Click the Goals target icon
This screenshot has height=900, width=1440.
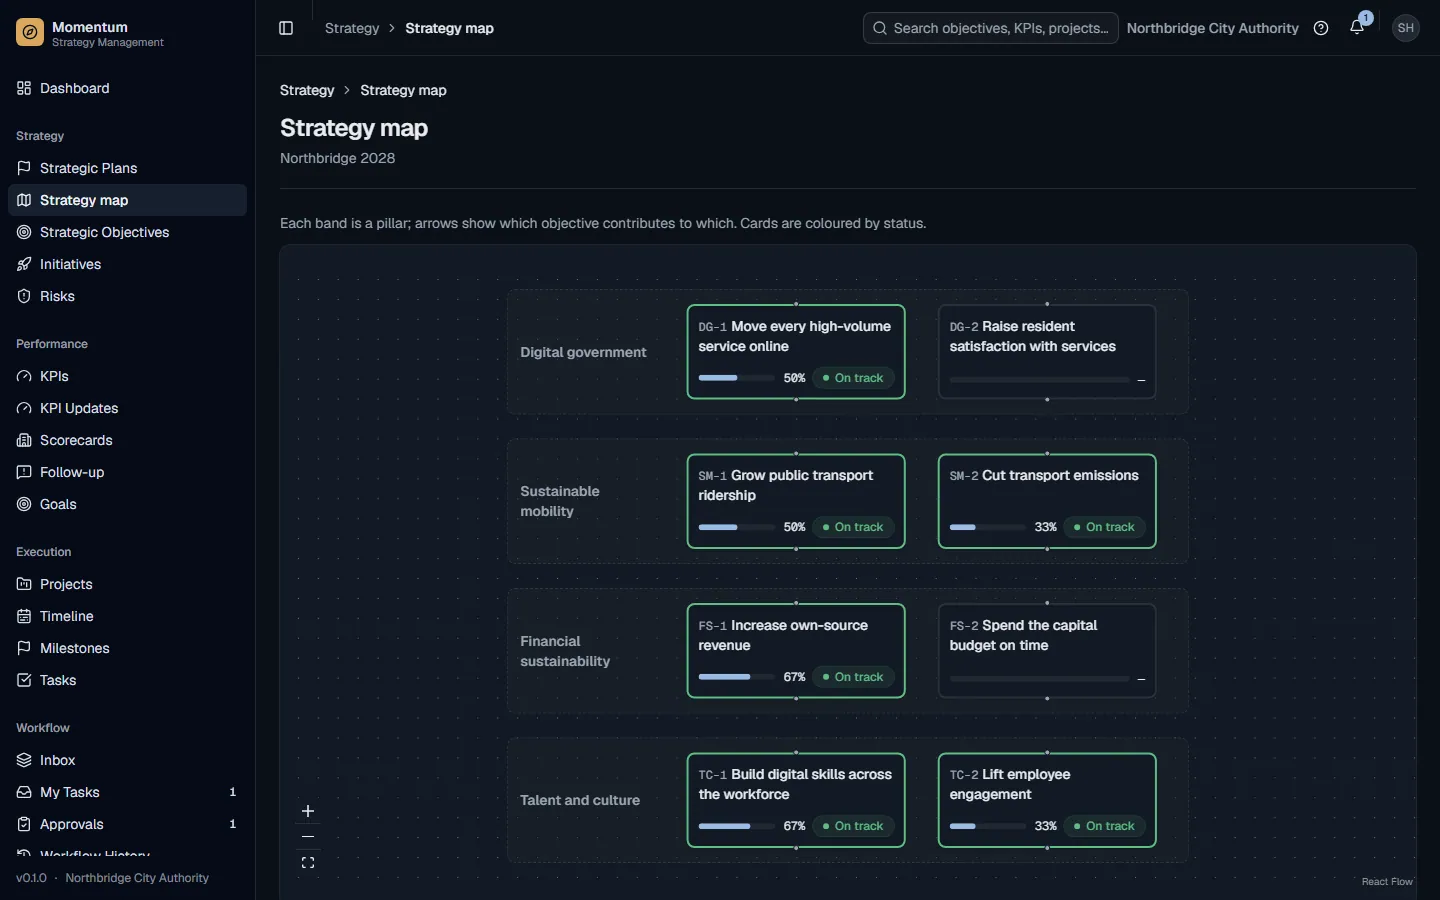24,504
